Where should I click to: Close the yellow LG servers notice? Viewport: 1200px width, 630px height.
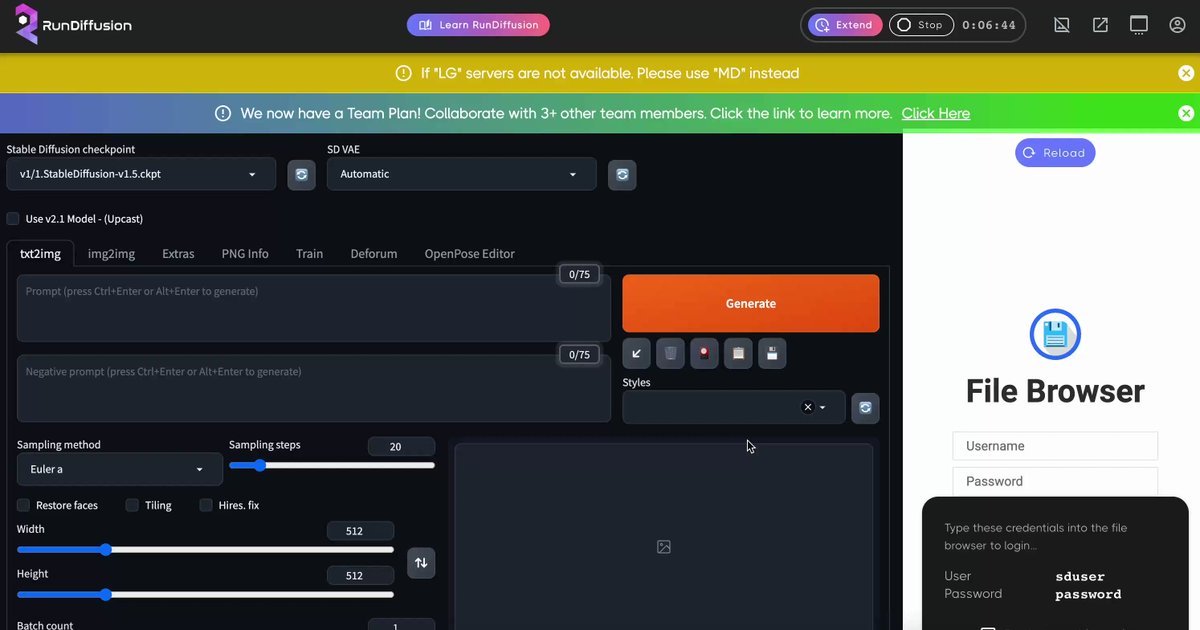click(1186, 73)
